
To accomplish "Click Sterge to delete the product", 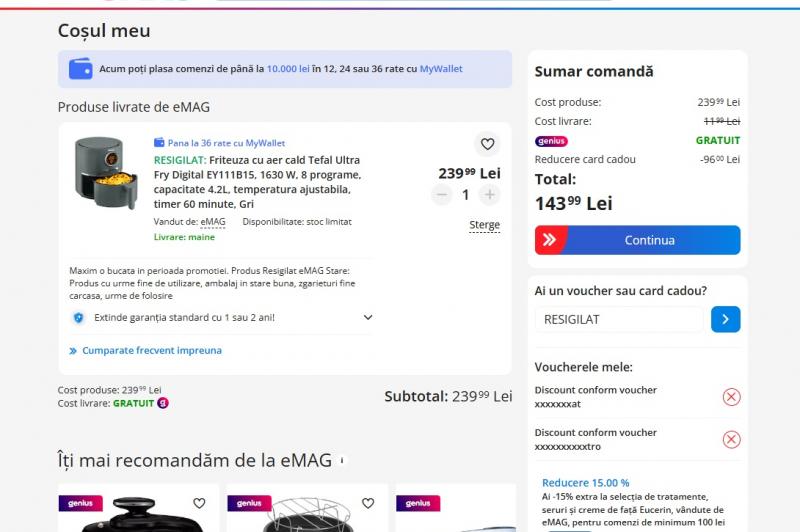I will (x=484, y=225).
